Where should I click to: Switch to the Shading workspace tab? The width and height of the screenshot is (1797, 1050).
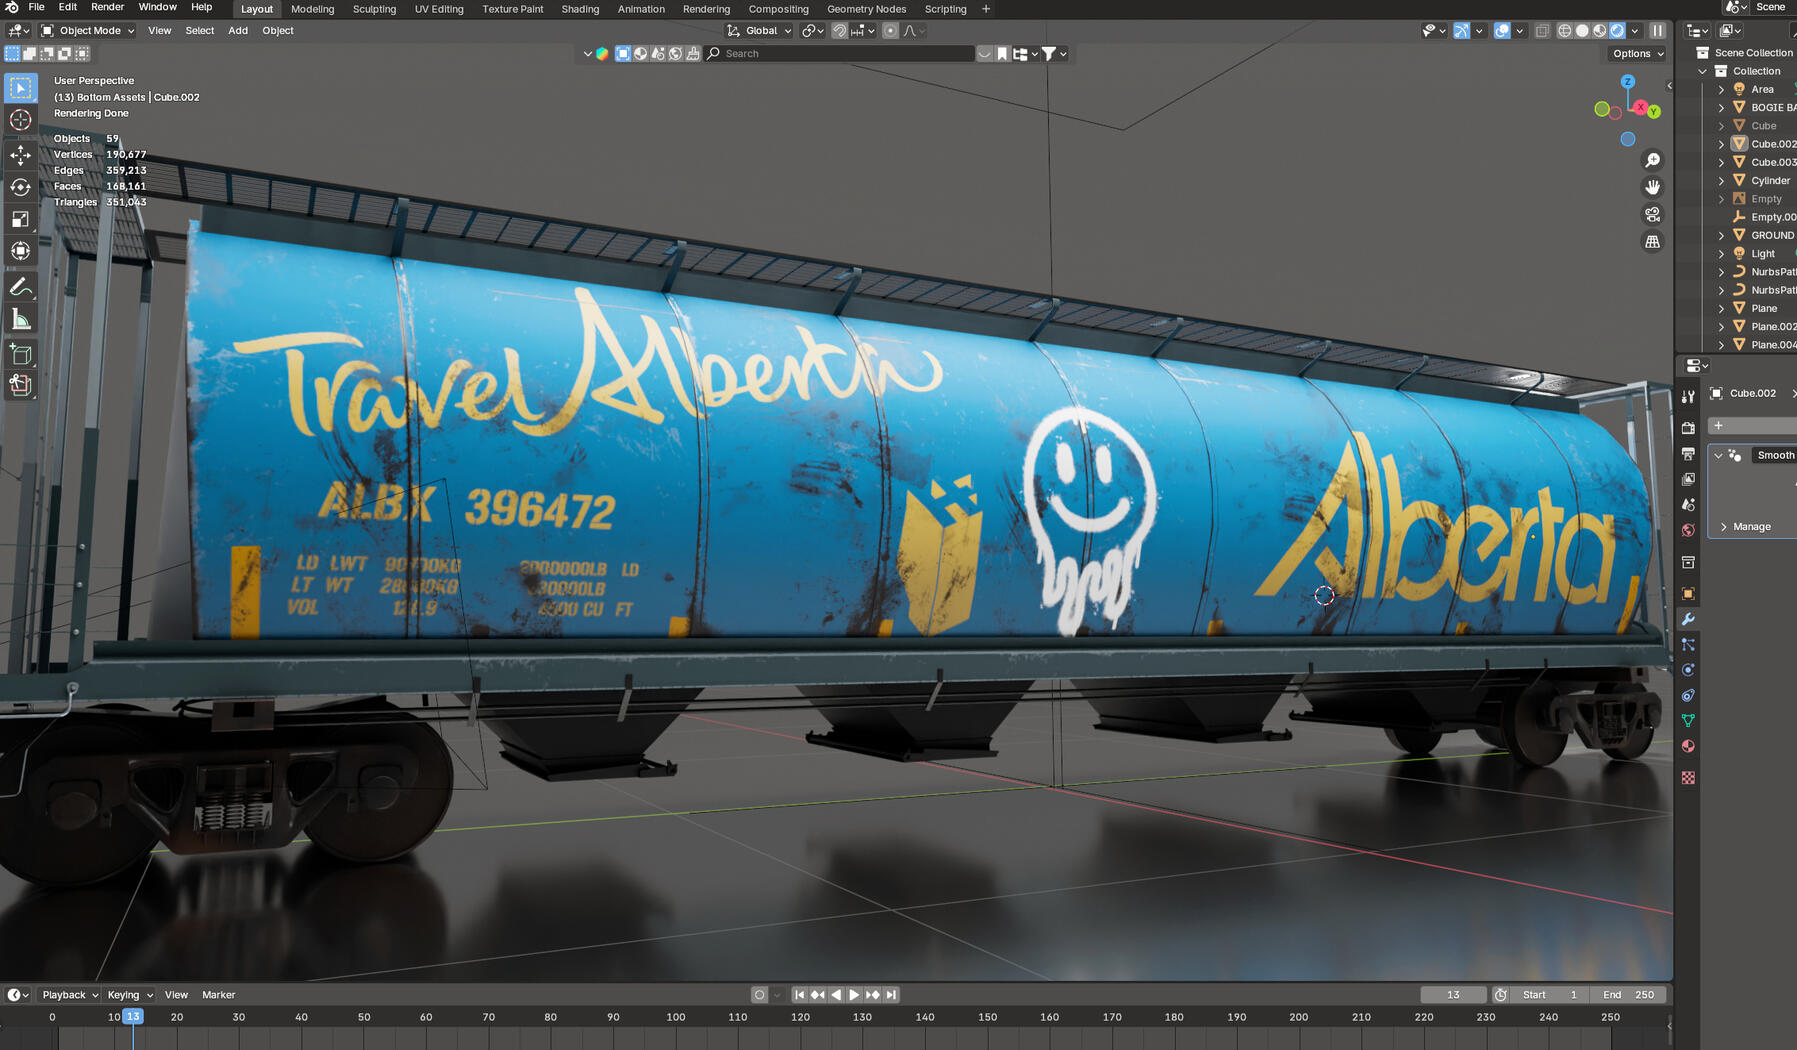click(x=580, y=9)
